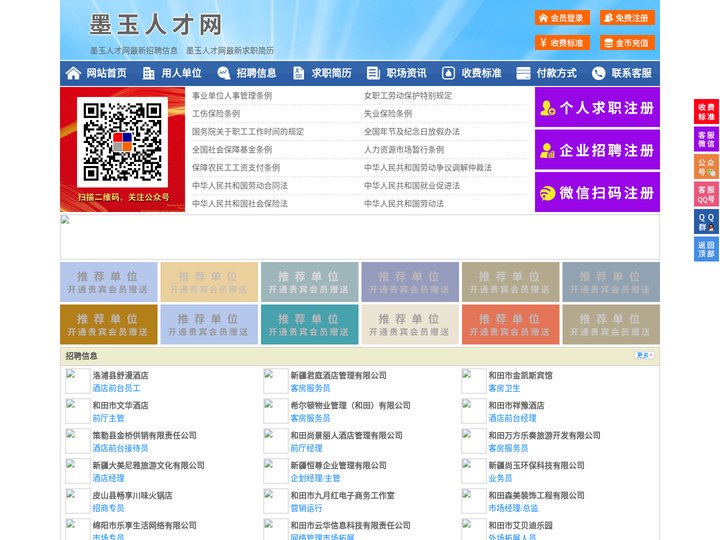Click the QQ群 side floating button
Image resolution: width=720 pixels, height=540 pixels.
pos(706,222)
